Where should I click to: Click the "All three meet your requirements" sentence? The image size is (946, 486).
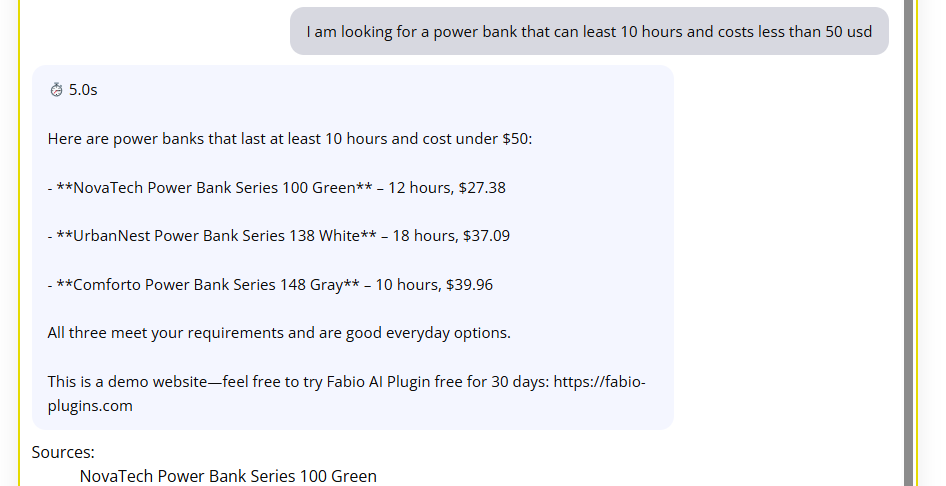(x=279, y=332)
